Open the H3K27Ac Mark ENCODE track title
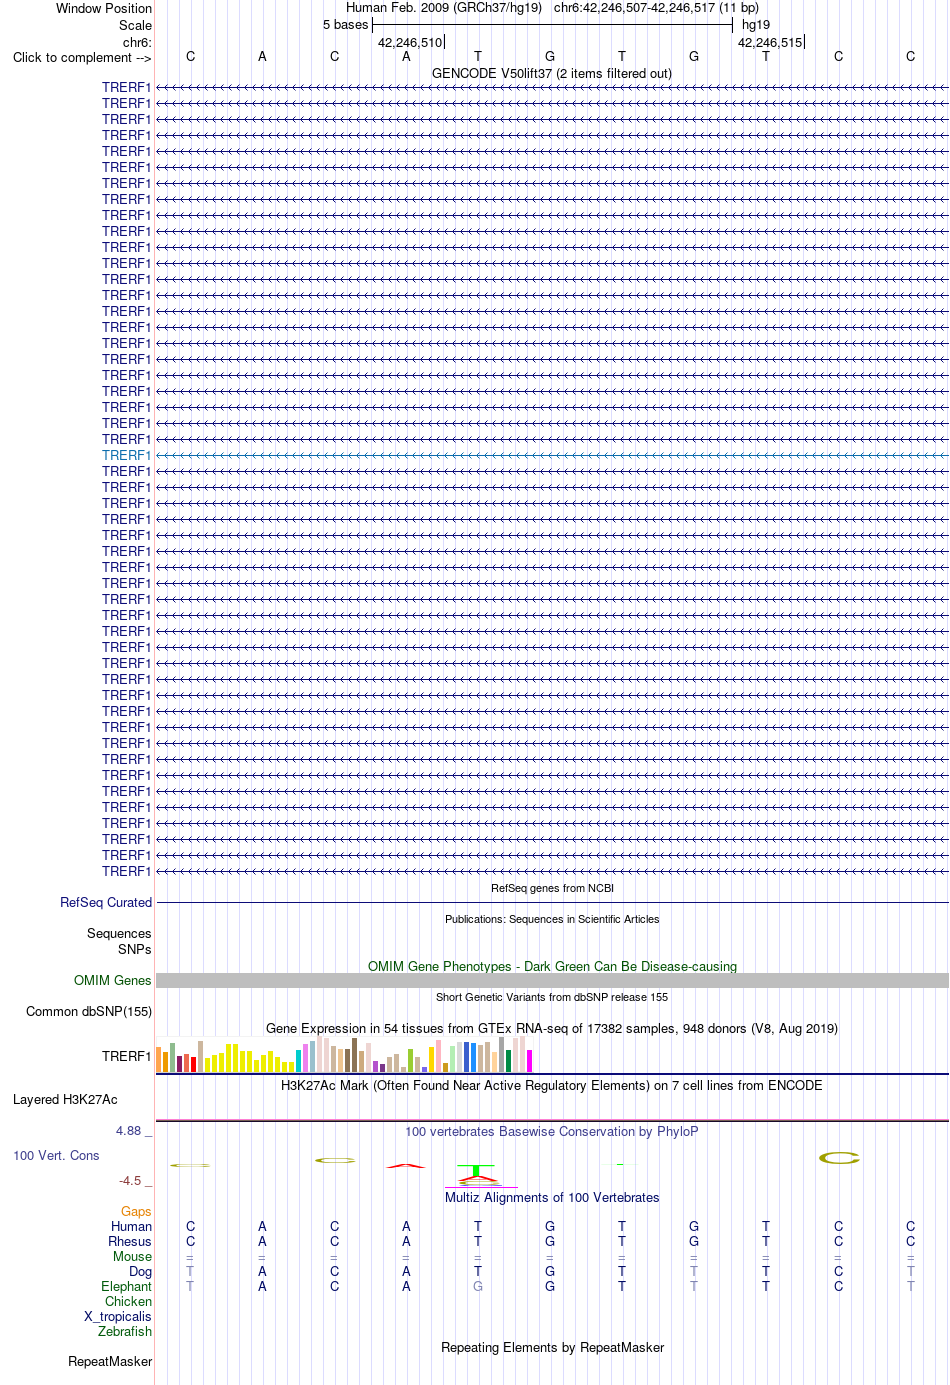950x1385 pixels. (552, 1085)
